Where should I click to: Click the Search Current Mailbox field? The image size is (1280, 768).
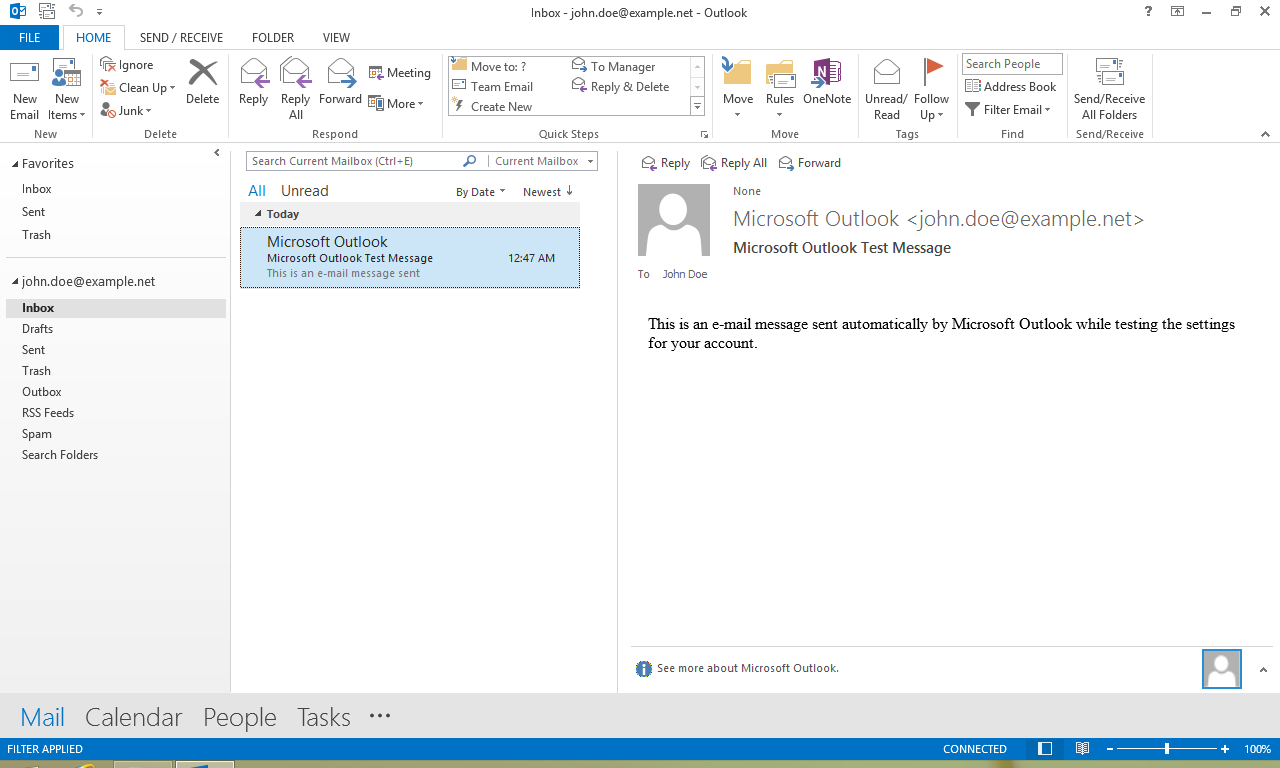[x=355, y=161]
